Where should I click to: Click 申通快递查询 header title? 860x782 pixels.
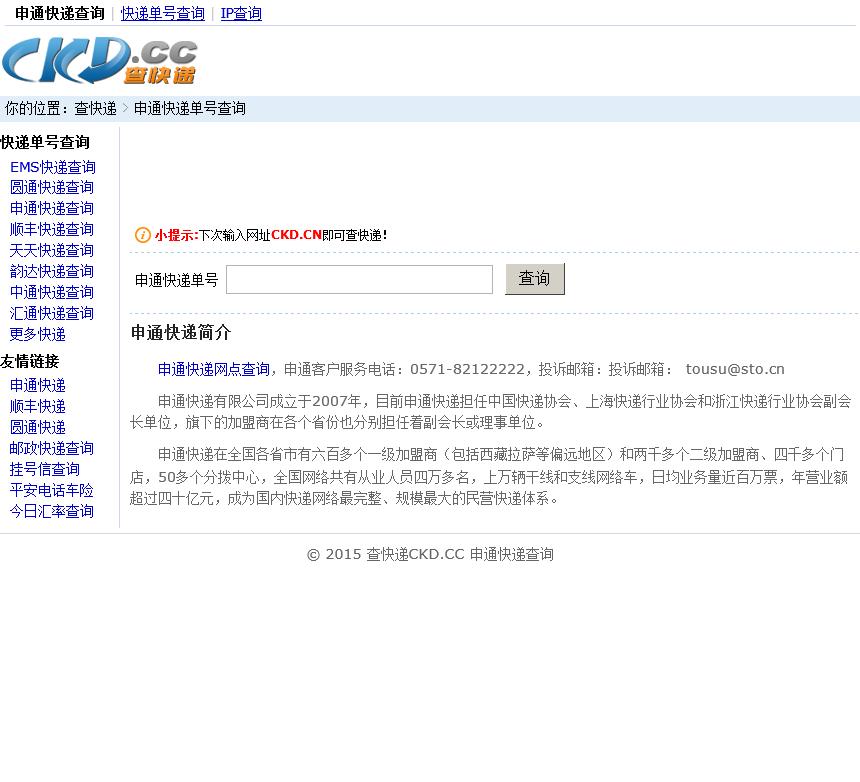click(x=60, y=13)
